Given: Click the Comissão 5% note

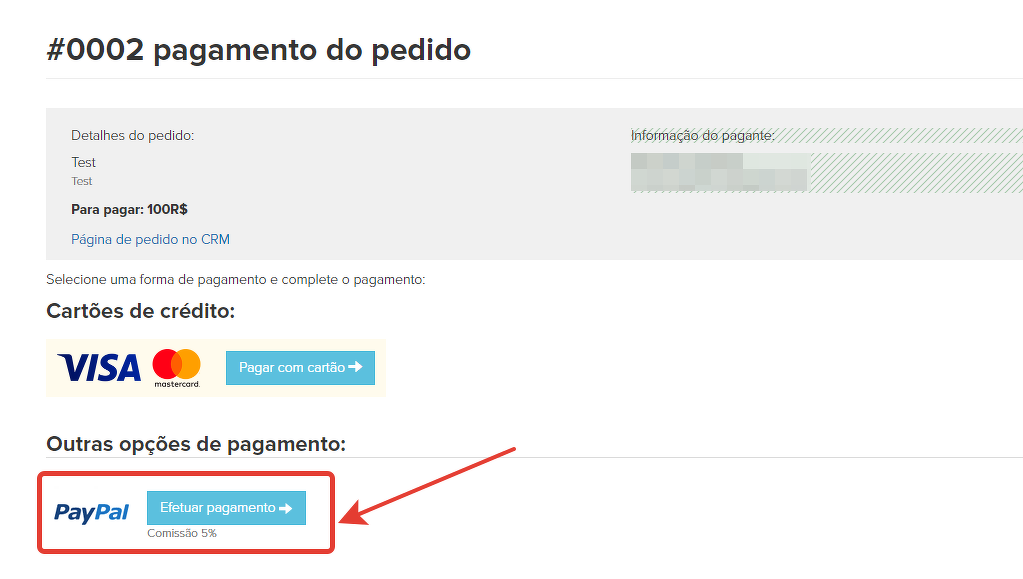Looking at the screenshot, I should click(x=181, y=533).
